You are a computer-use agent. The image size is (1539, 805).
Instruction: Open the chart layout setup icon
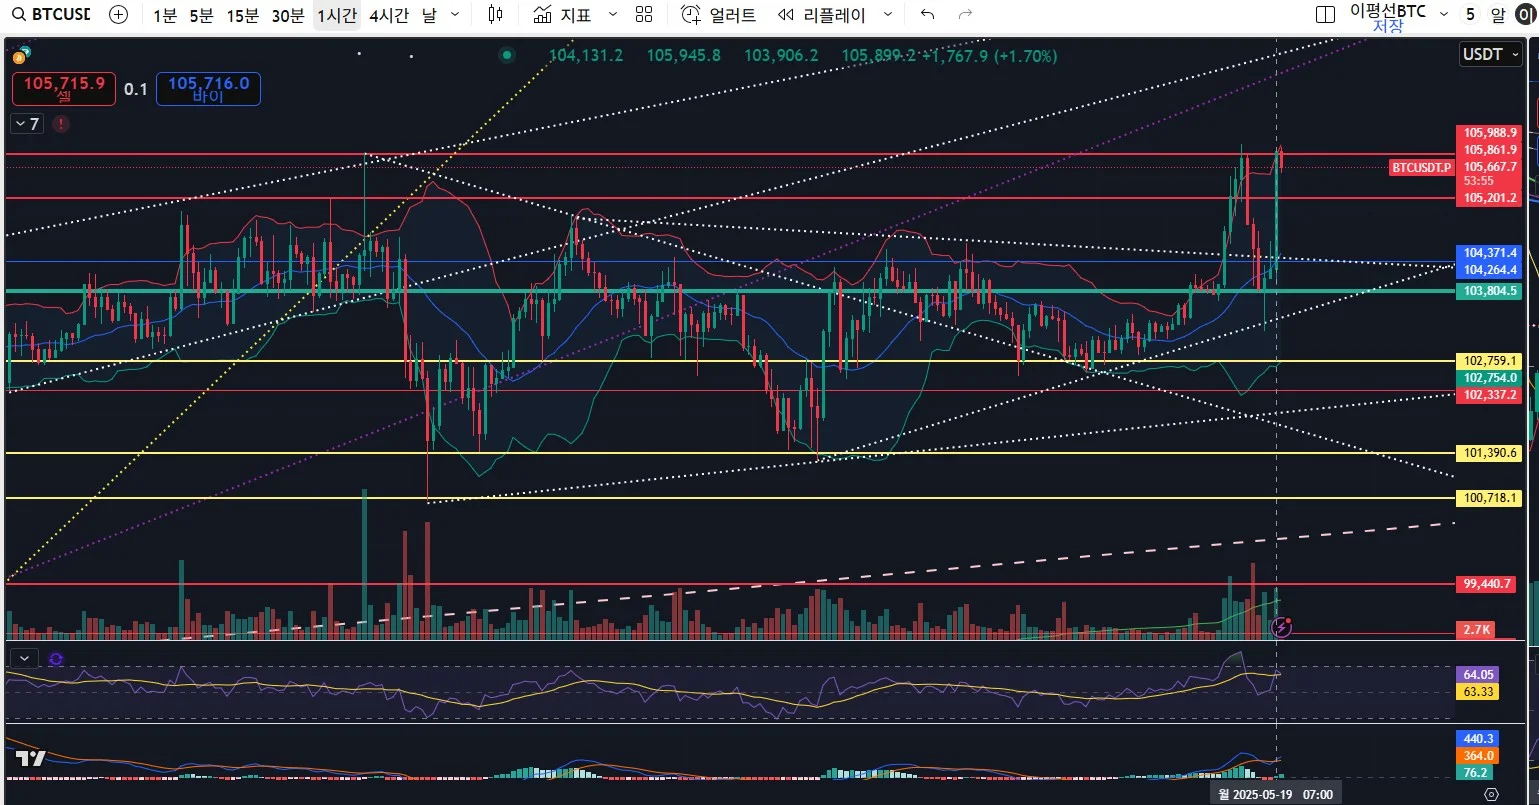pyautogui.click(x=1325, y=15)
